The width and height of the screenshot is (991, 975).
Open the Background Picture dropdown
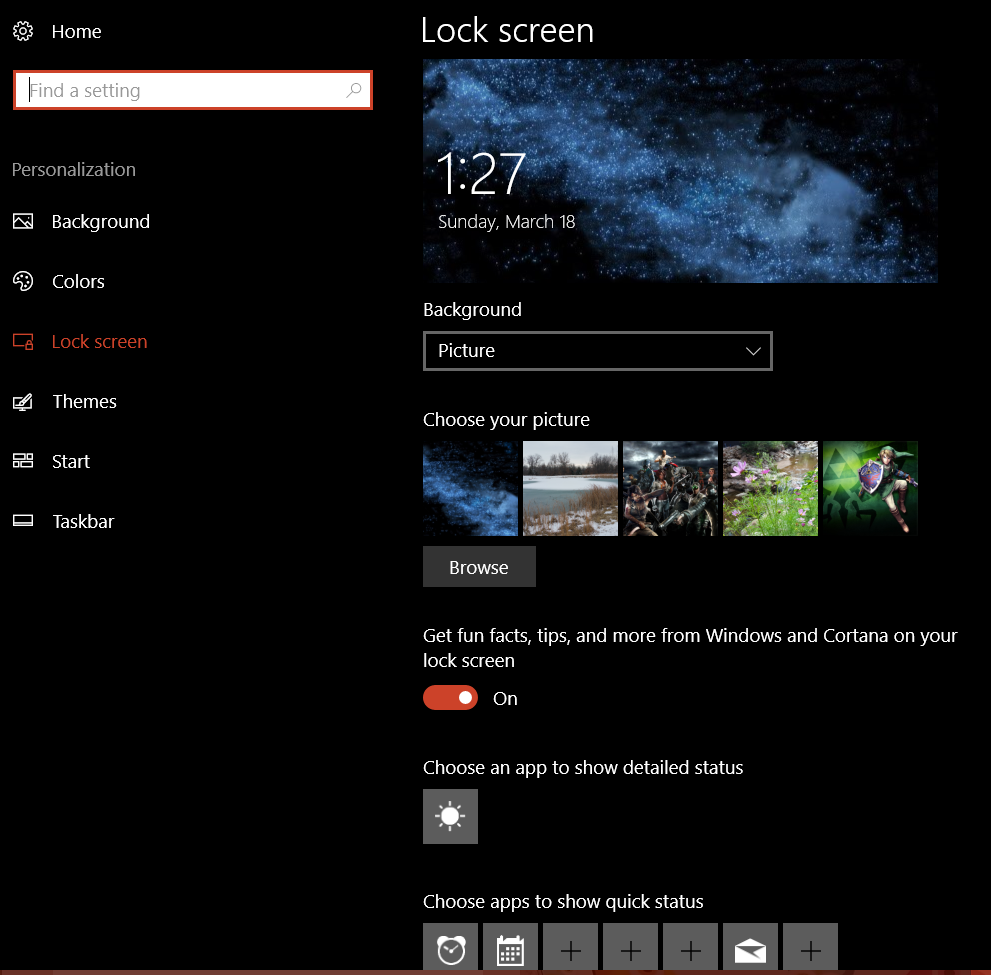[597, 351]
